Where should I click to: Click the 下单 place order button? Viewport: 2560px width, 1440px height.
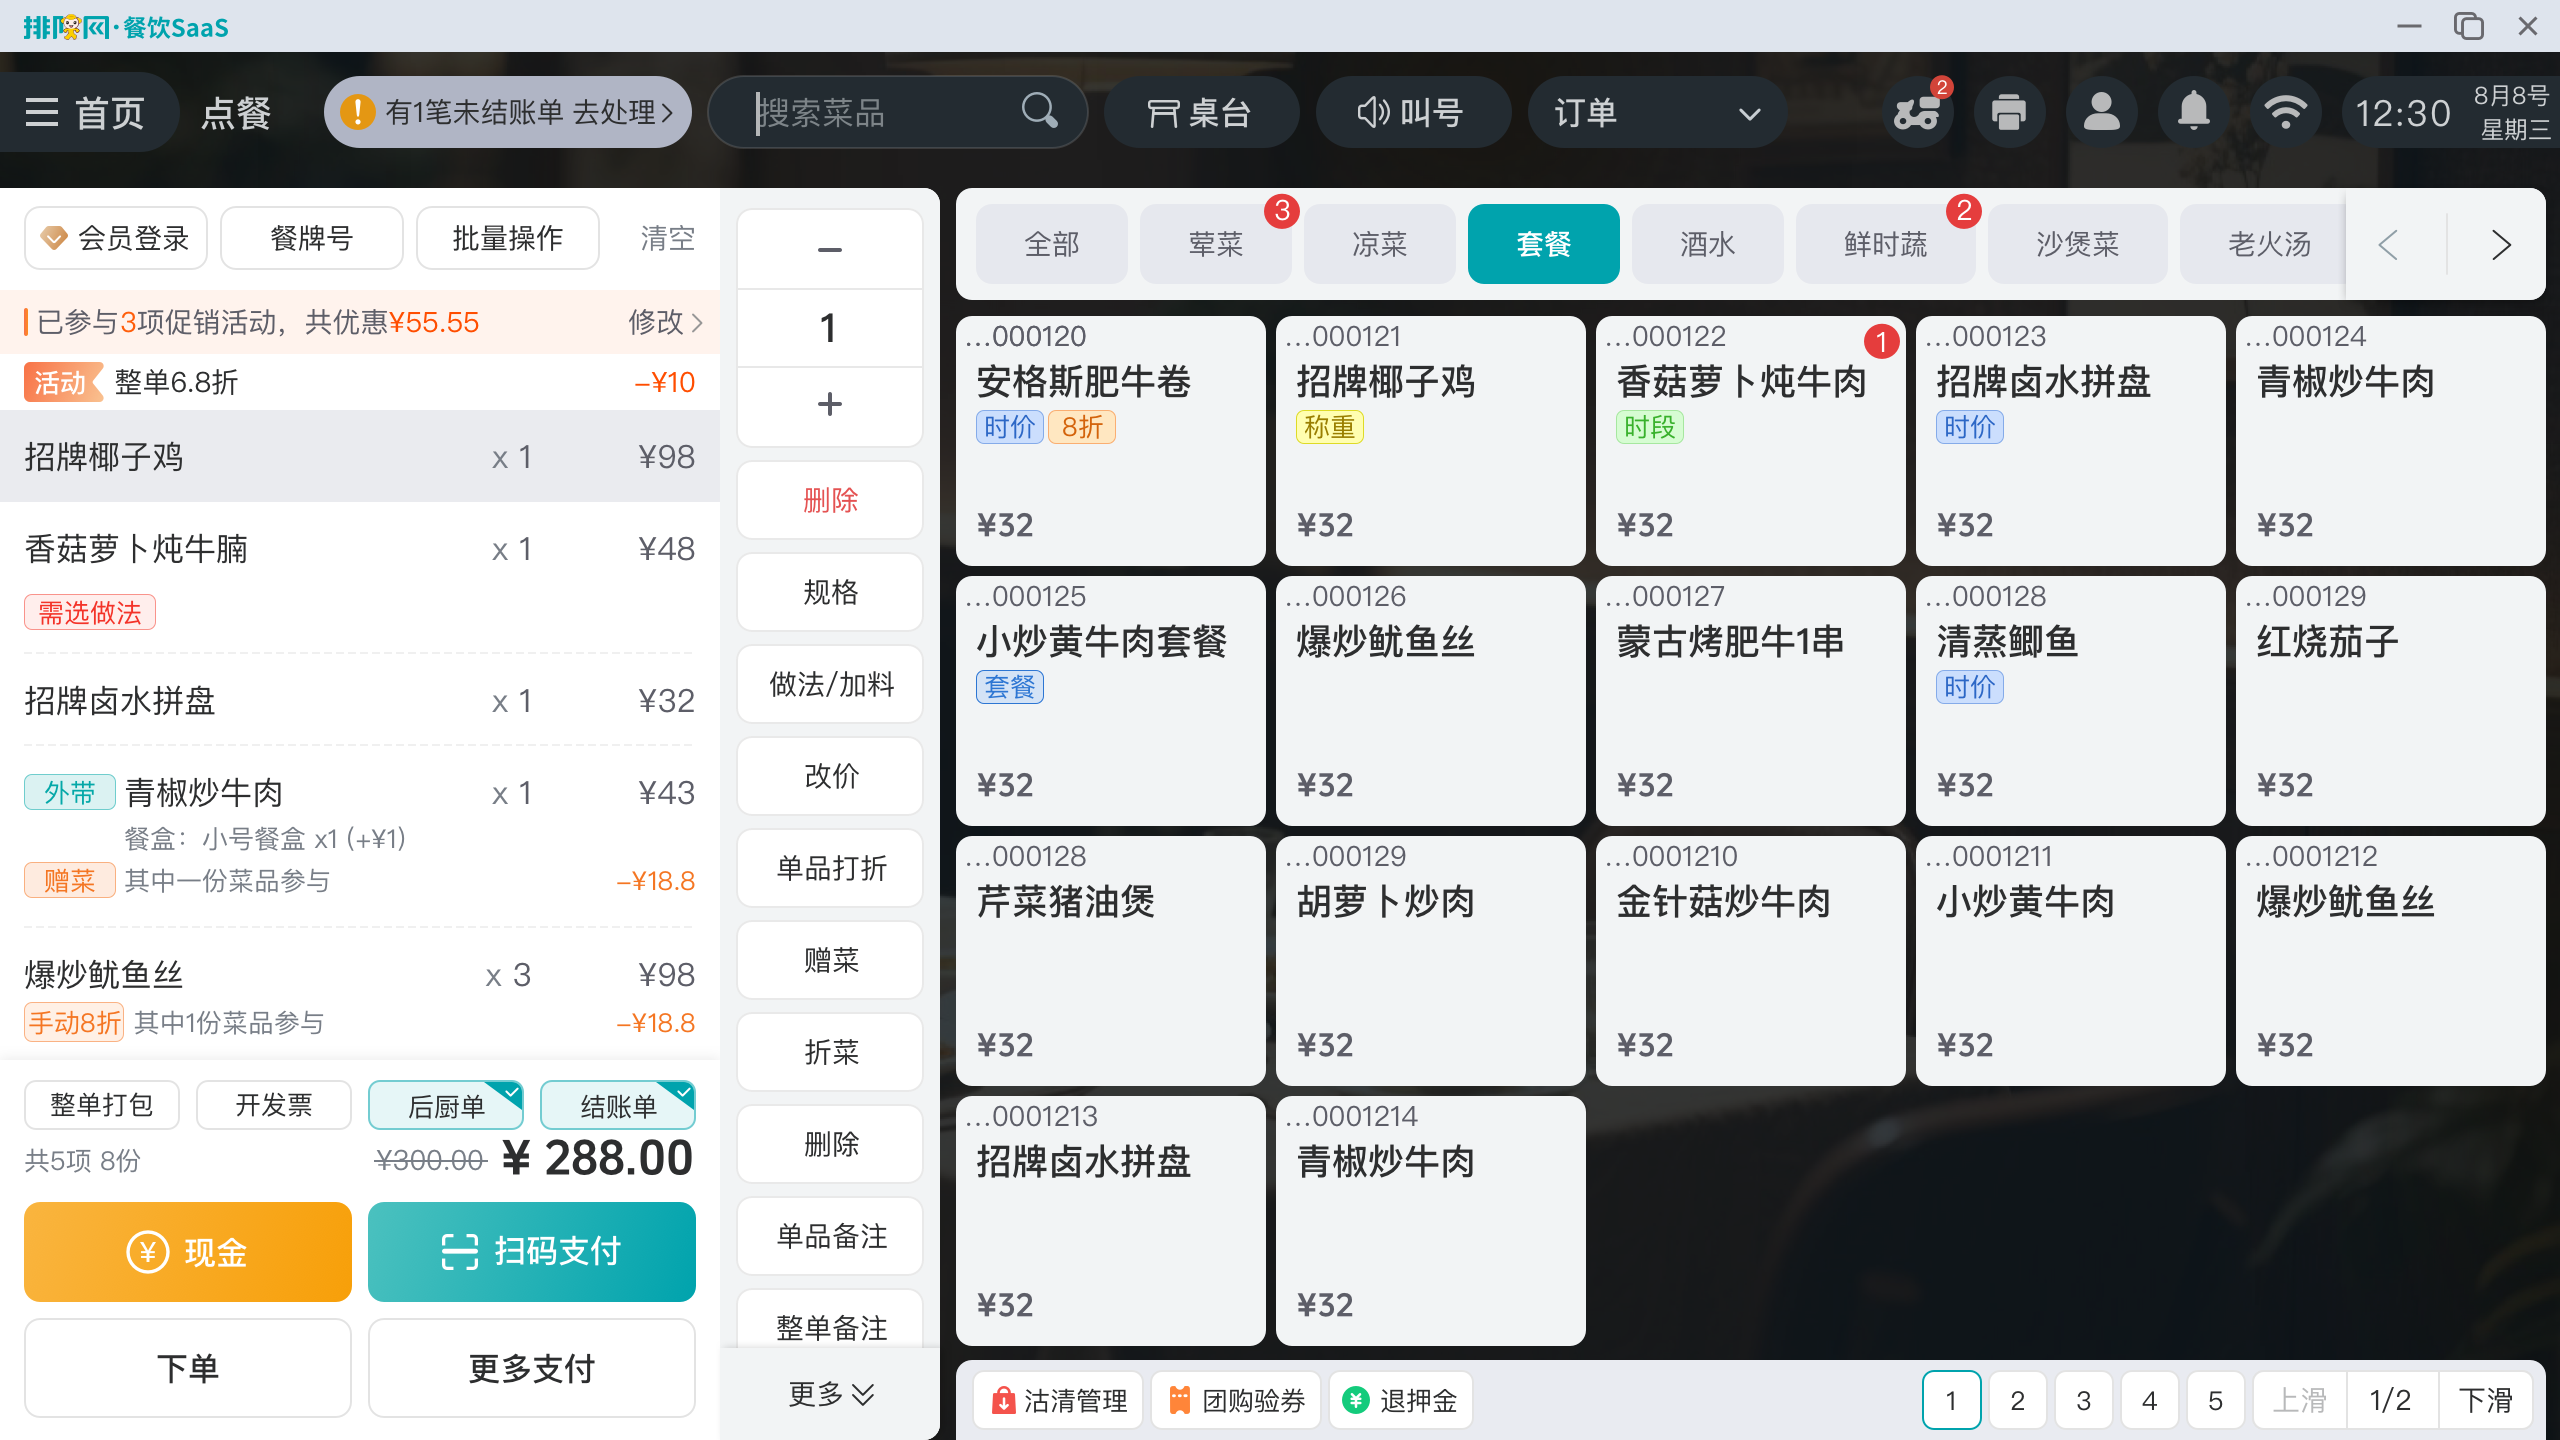187,1368
